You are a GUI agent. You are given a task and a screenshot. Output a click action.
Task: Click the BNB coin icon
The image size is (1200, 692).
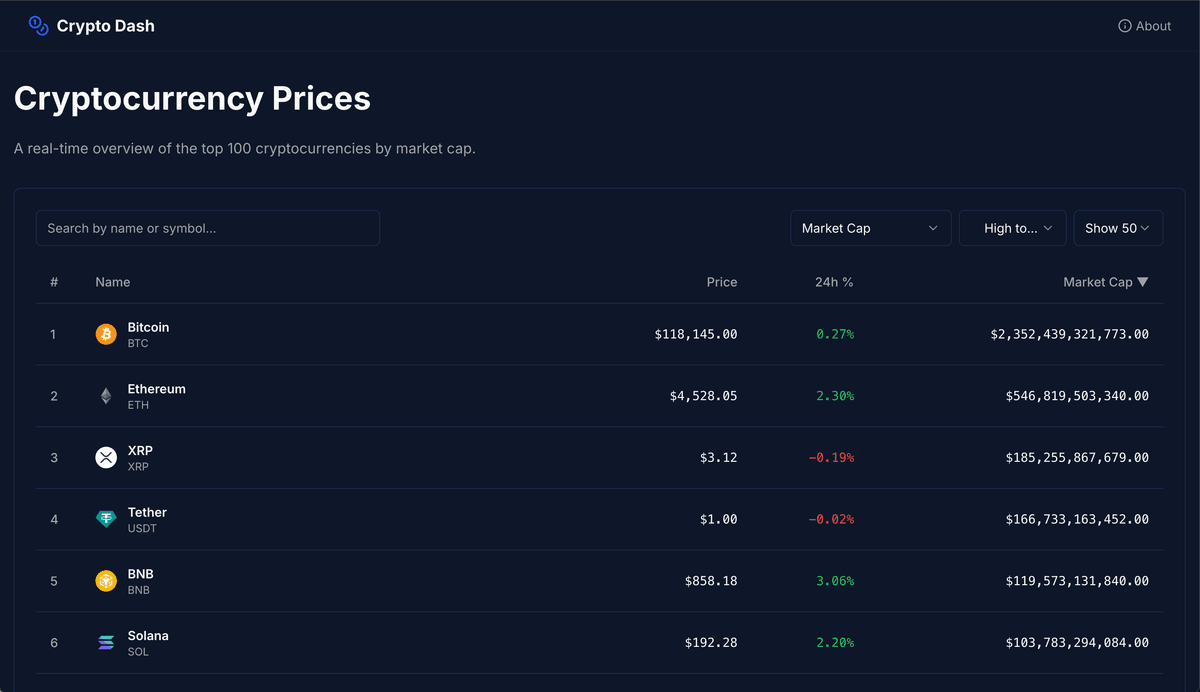106,580
